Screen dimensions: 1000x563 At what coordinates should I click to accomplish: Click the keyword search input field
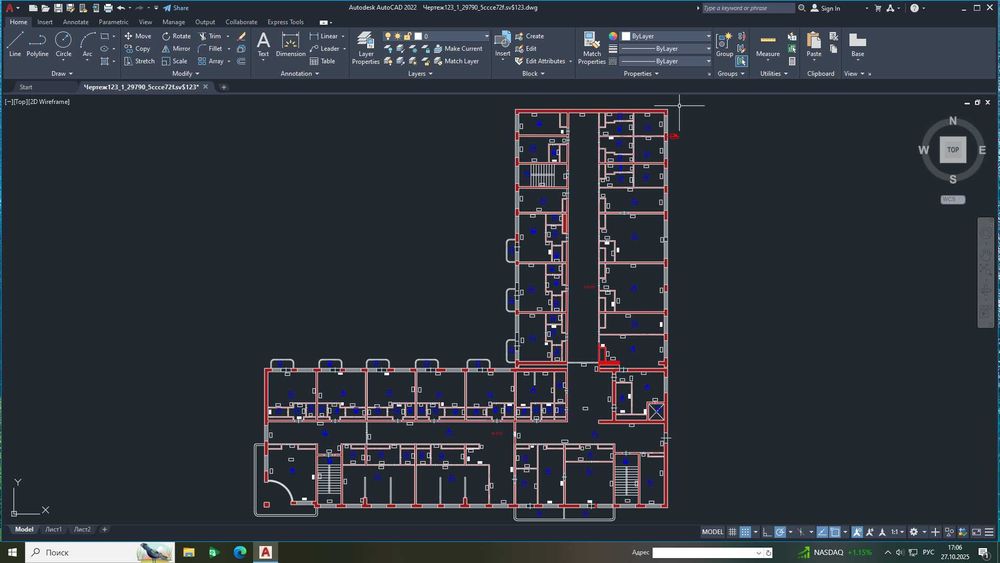[750, 8]
